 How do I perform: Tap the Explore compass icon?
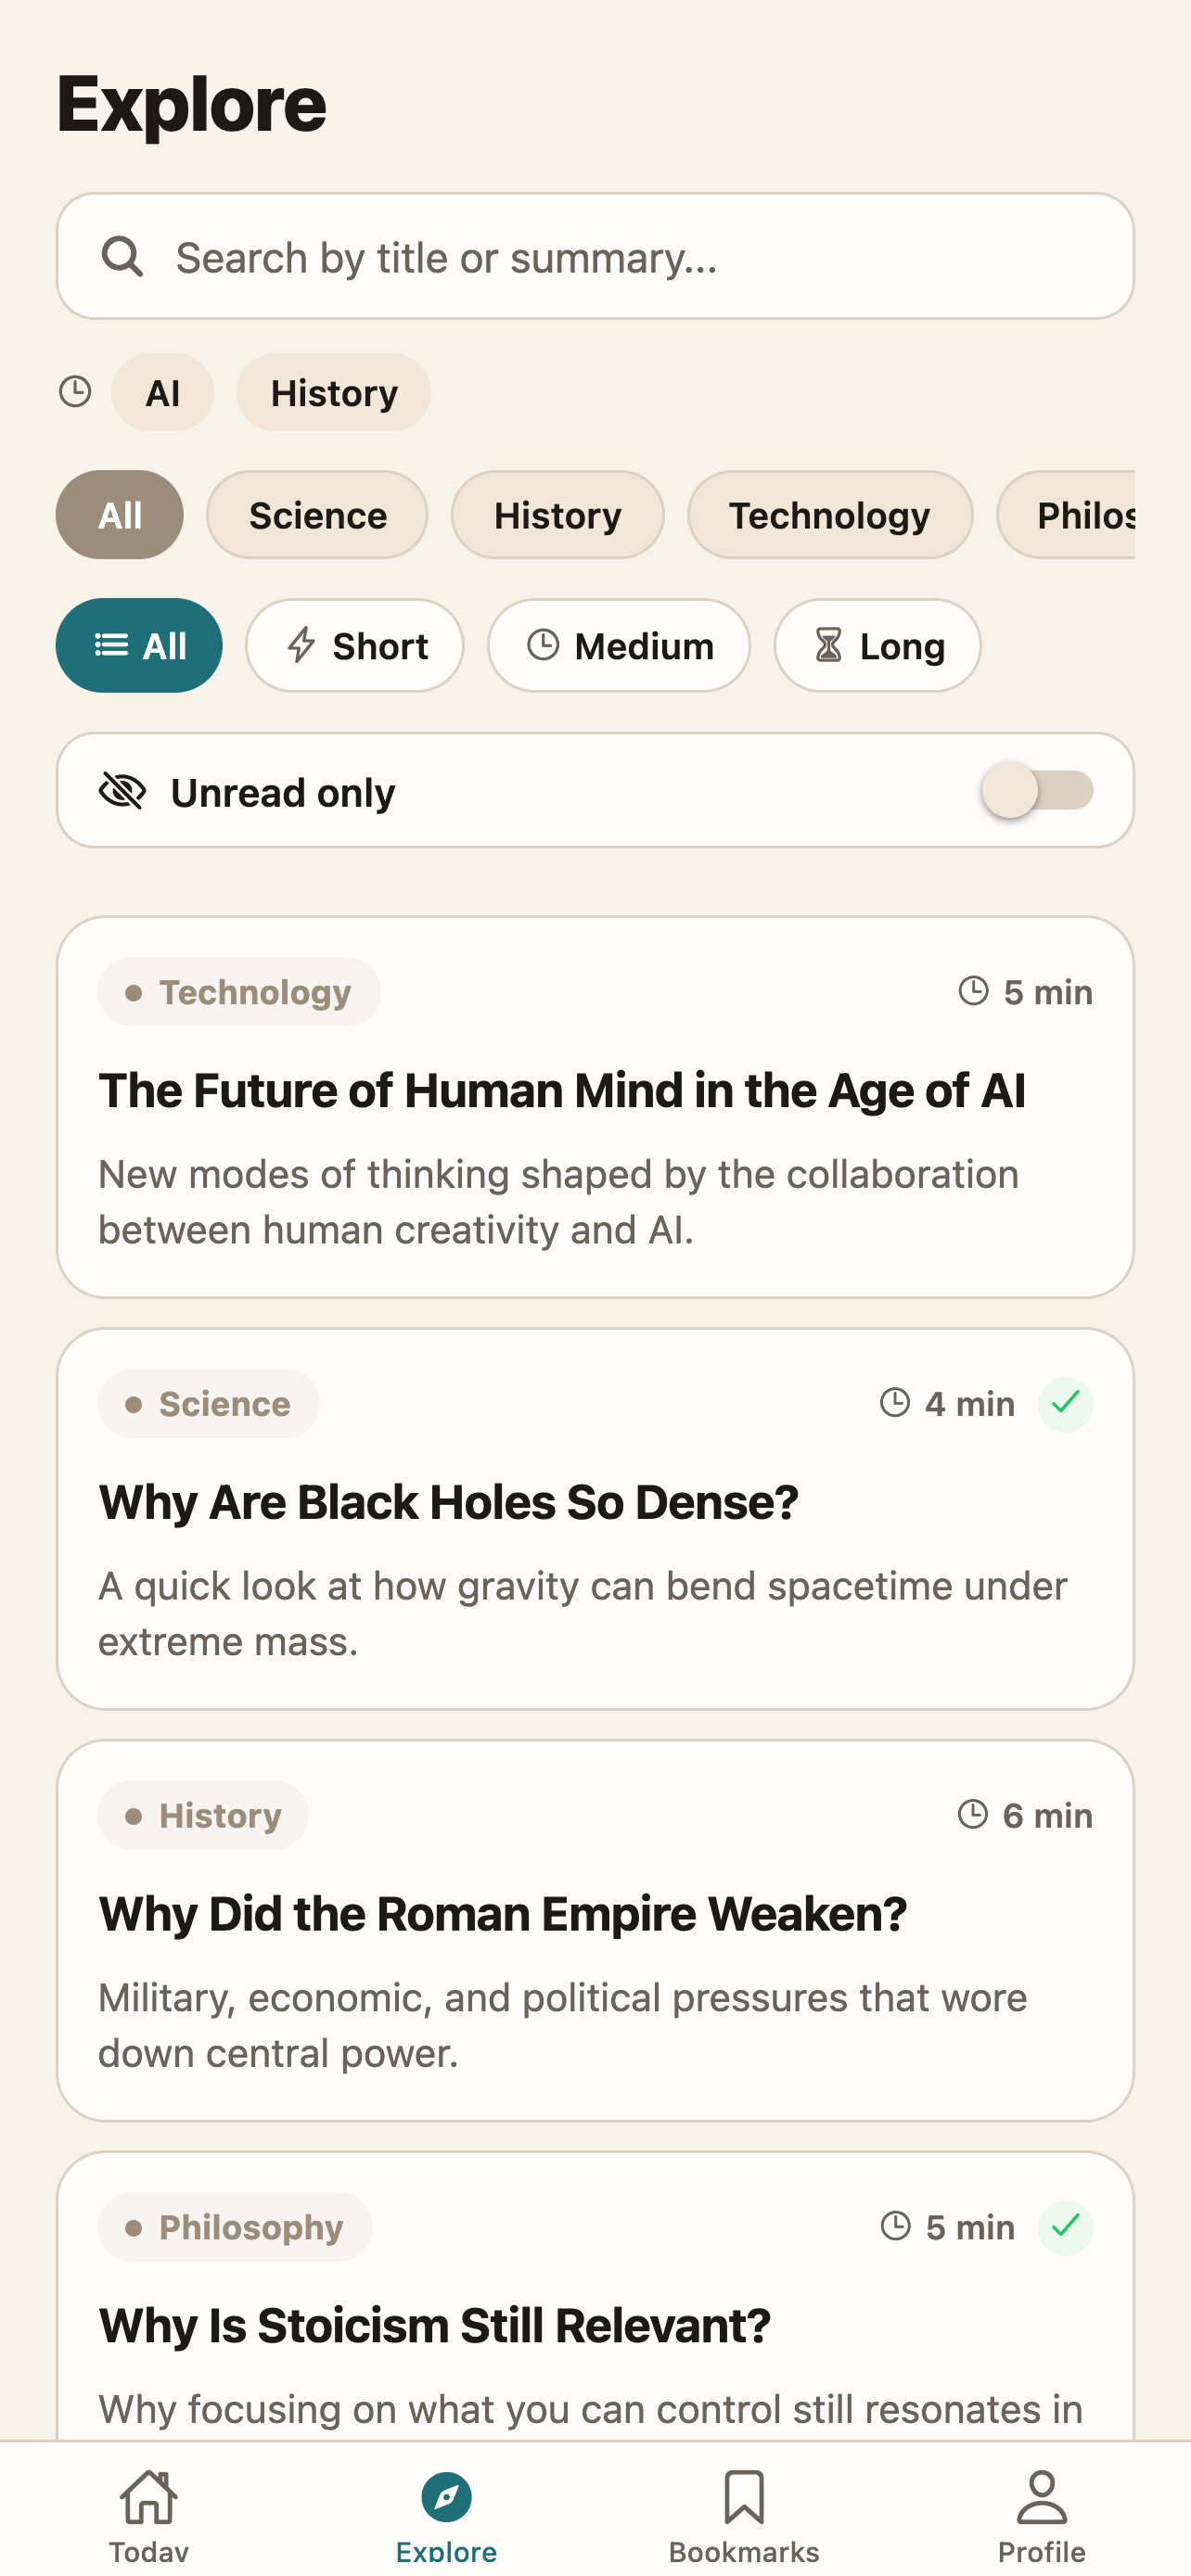point(446,2497)
